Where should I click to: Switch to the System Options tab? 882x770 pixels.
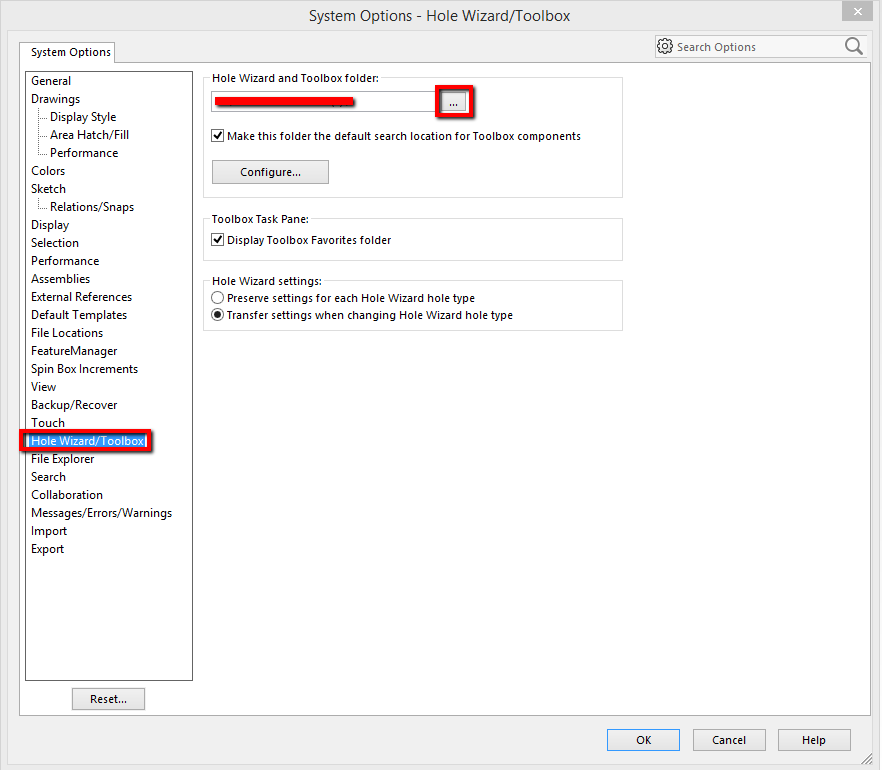[x=70, y=52]
